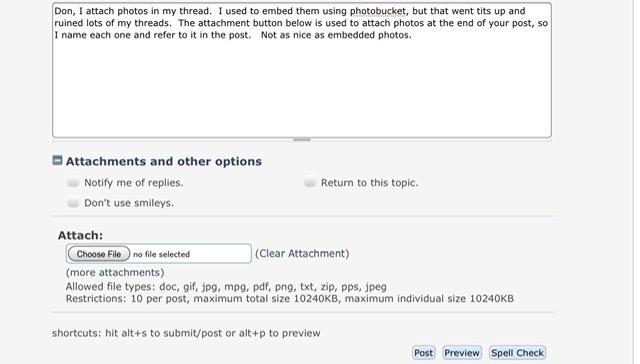Viewport: 640px width, 364px height.
Task: Click the misspelled word photobucket
Action: [378, 11]
